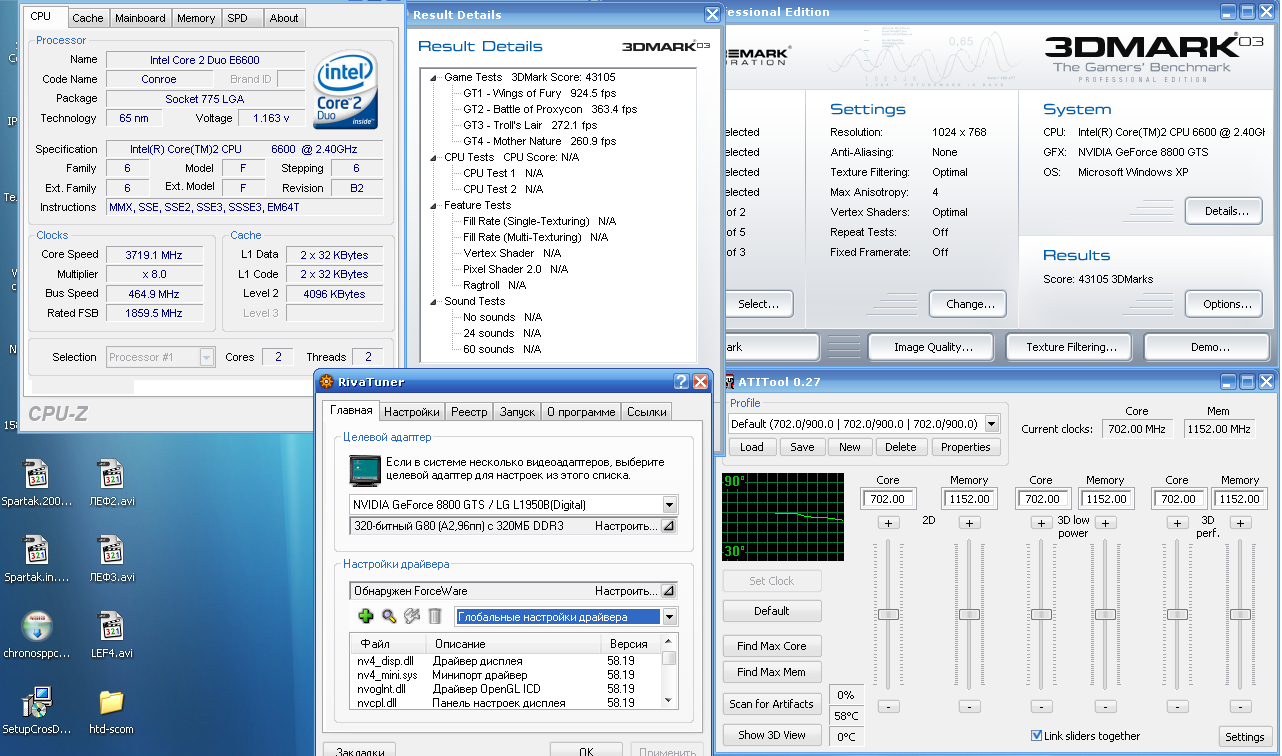Open the htd-scom folder icon
The height and width of the screenshot is (756, 1282).
click(x=111, y=703)
